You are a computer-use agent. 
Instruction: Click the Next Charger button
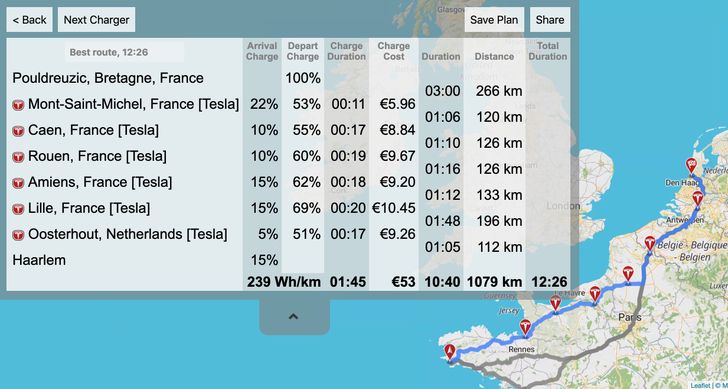(97, 19)
